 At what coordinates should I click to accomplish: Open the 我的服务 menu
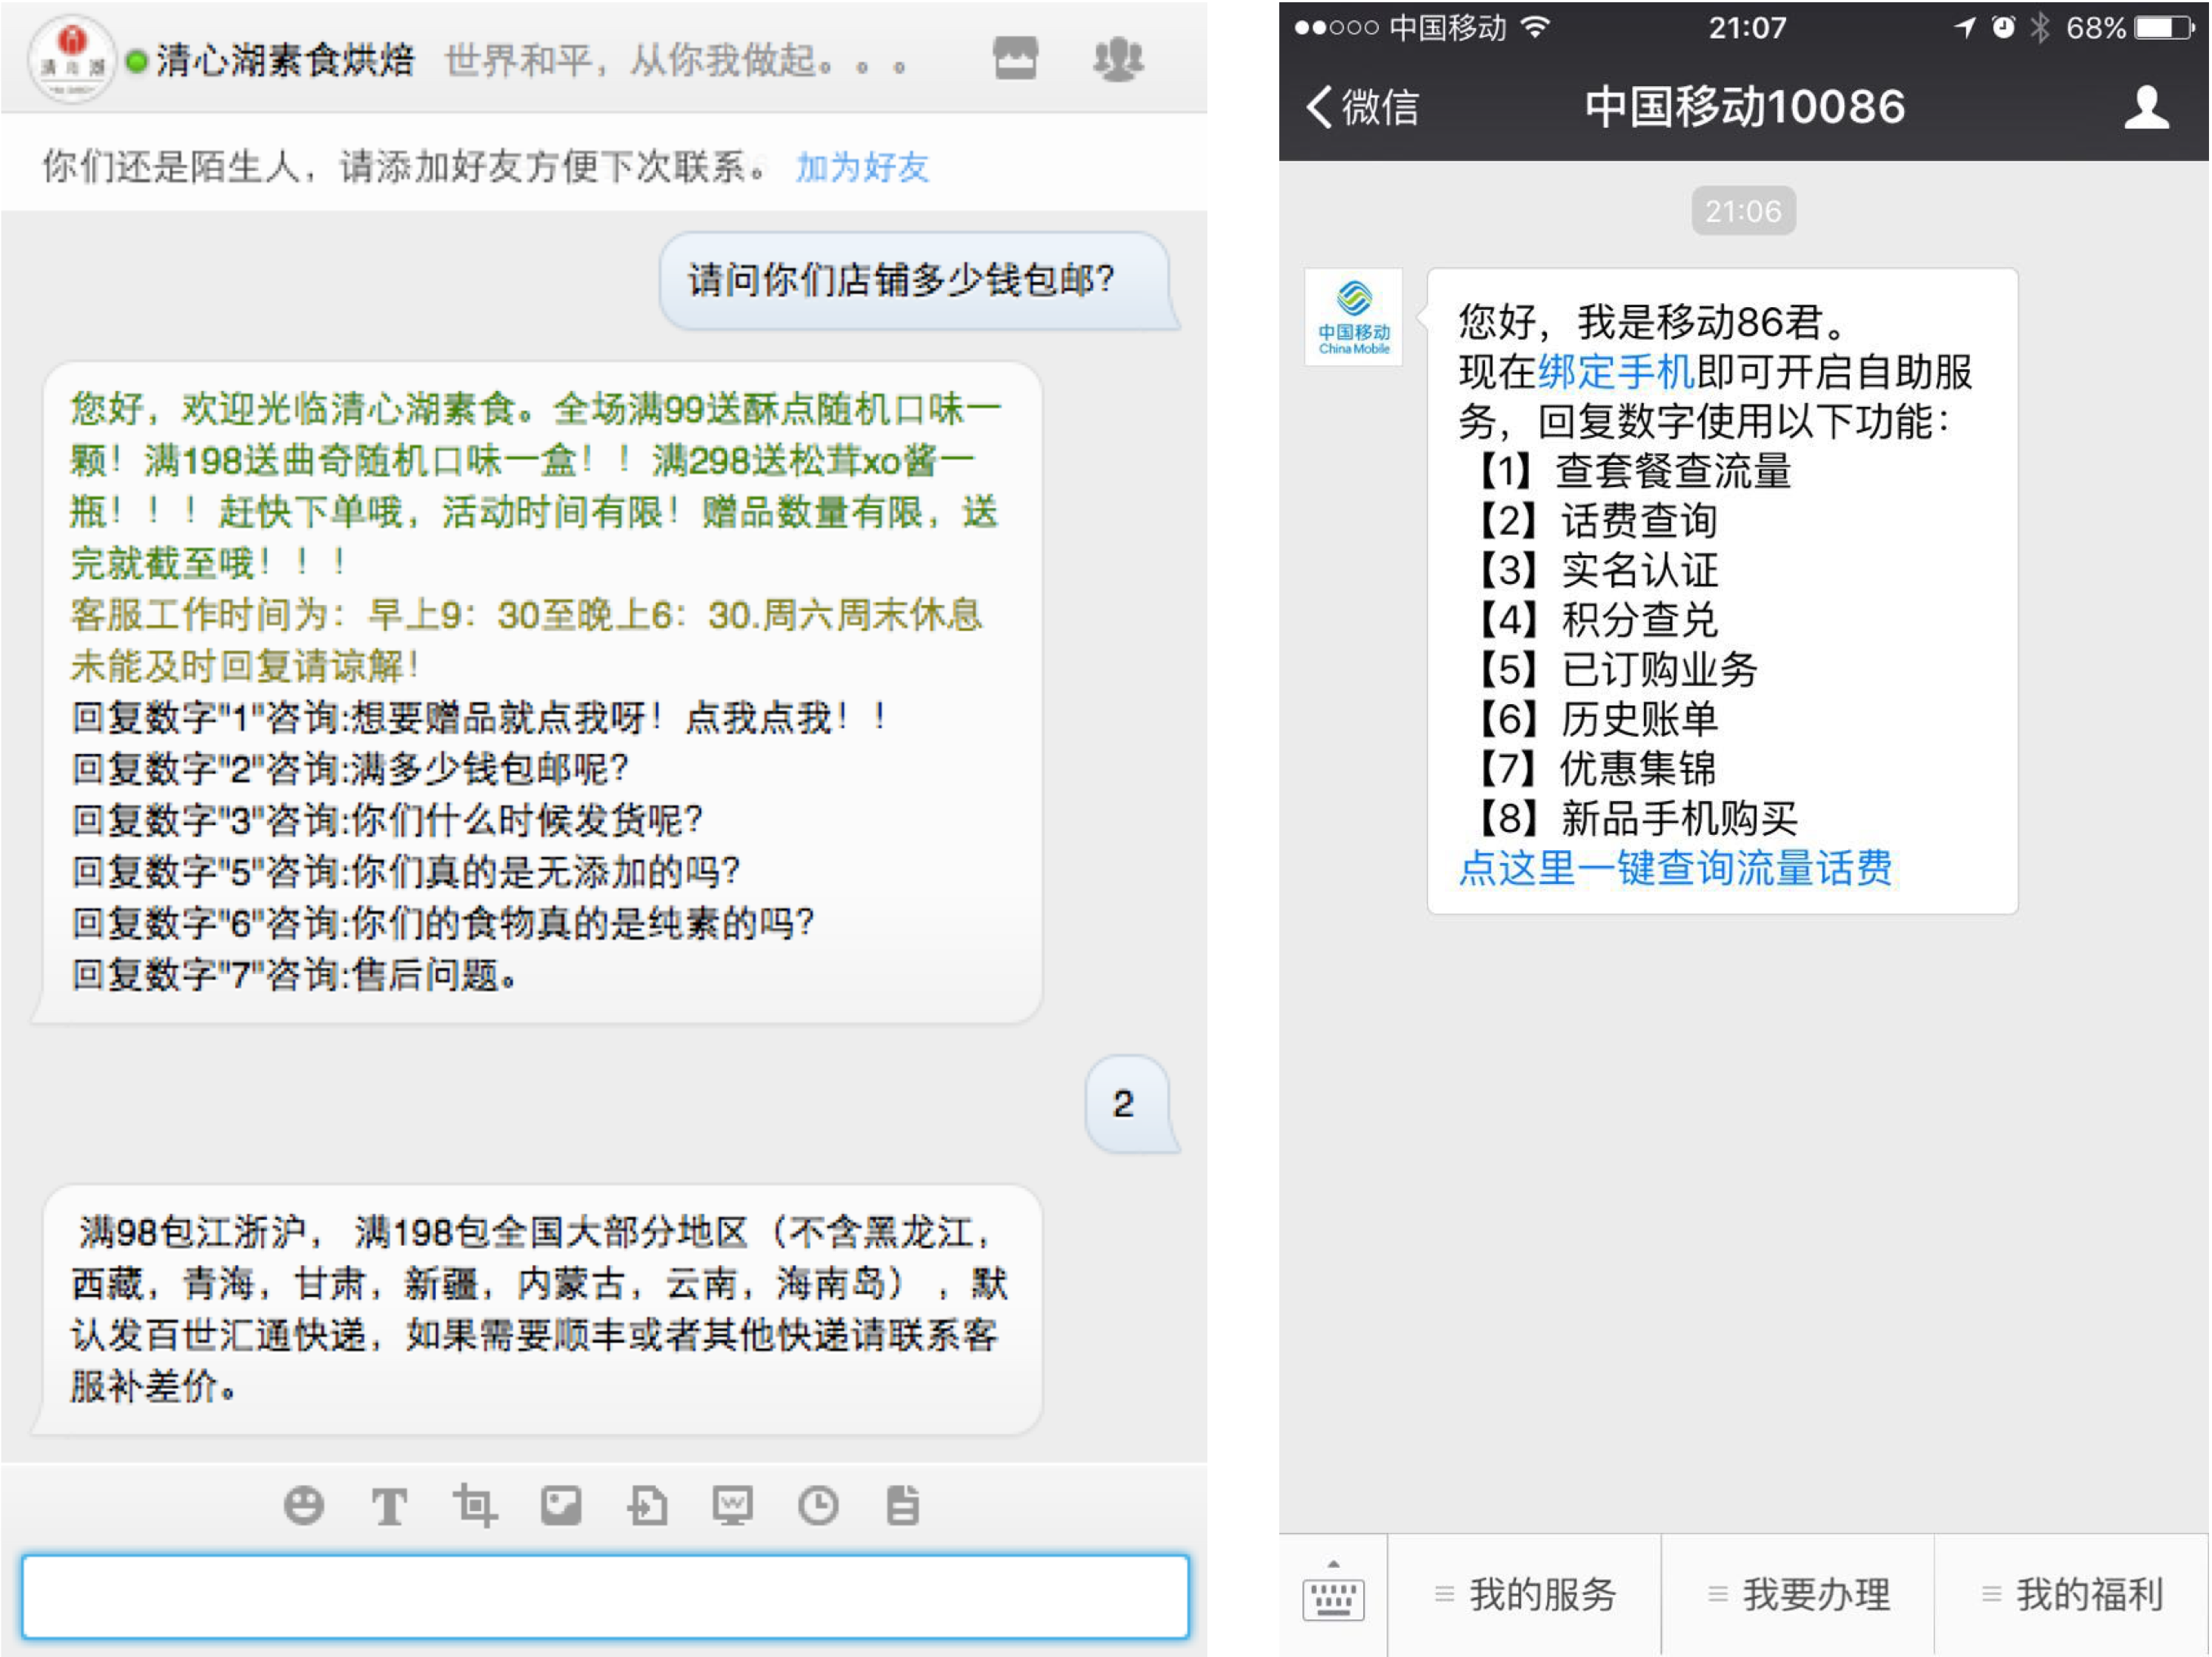1525,1594
